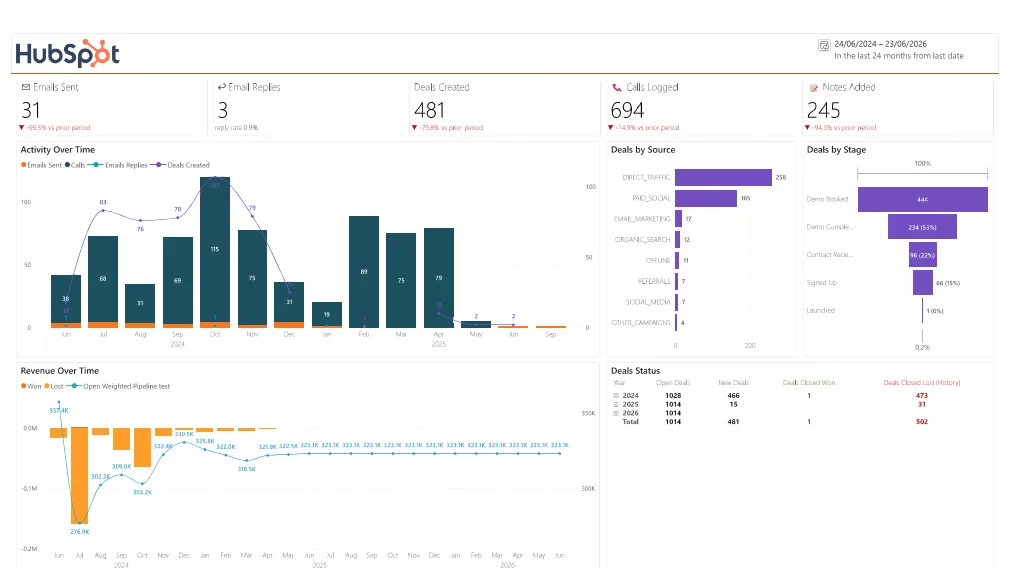Select date range 24/06/2024 – 23/06/2026
Viewport: 1011px width, 568px height.
(x=881, y=44)
